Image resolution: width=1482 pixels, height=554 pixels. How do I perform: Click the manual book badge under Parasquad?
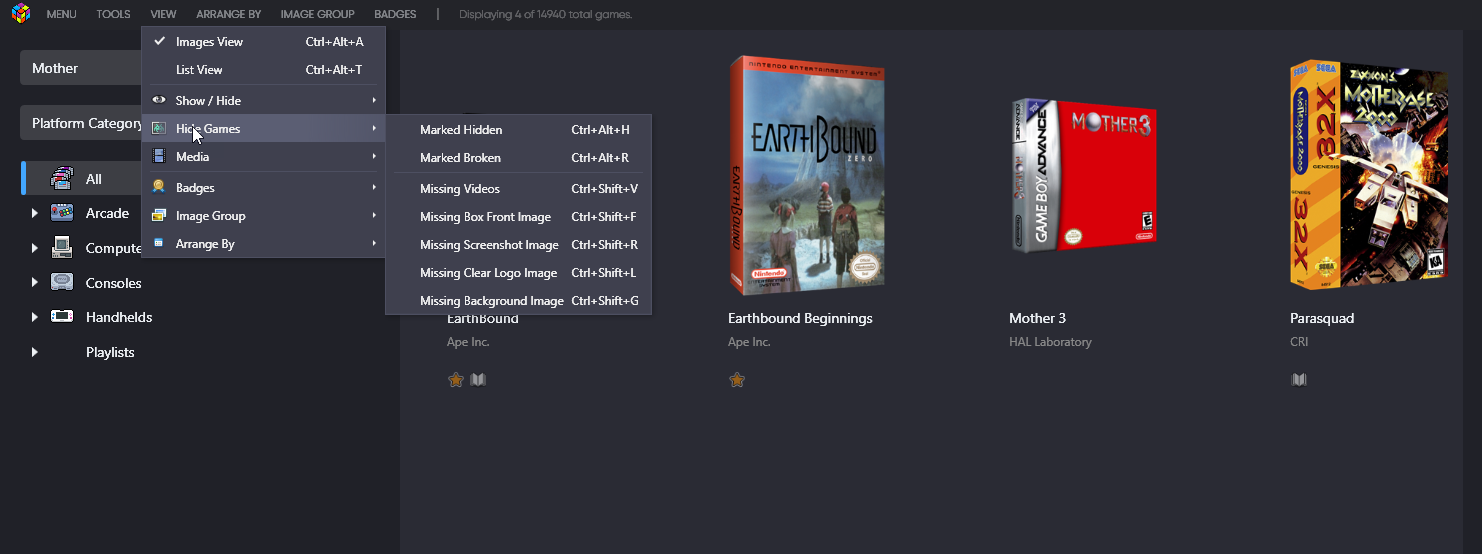point(1299,380)
